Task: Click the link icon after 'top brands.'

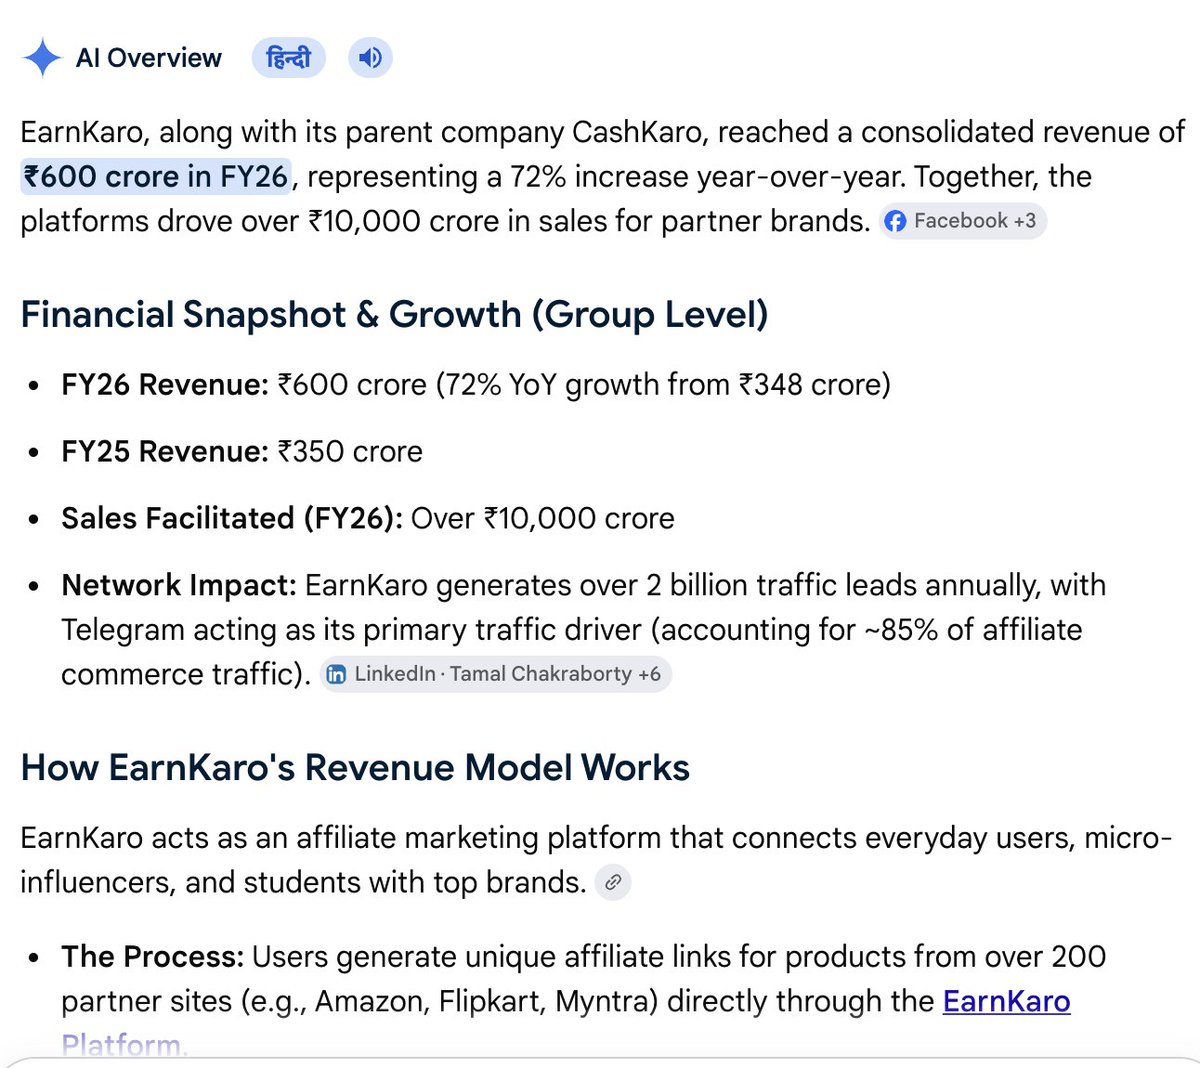Action: [613, 882]
